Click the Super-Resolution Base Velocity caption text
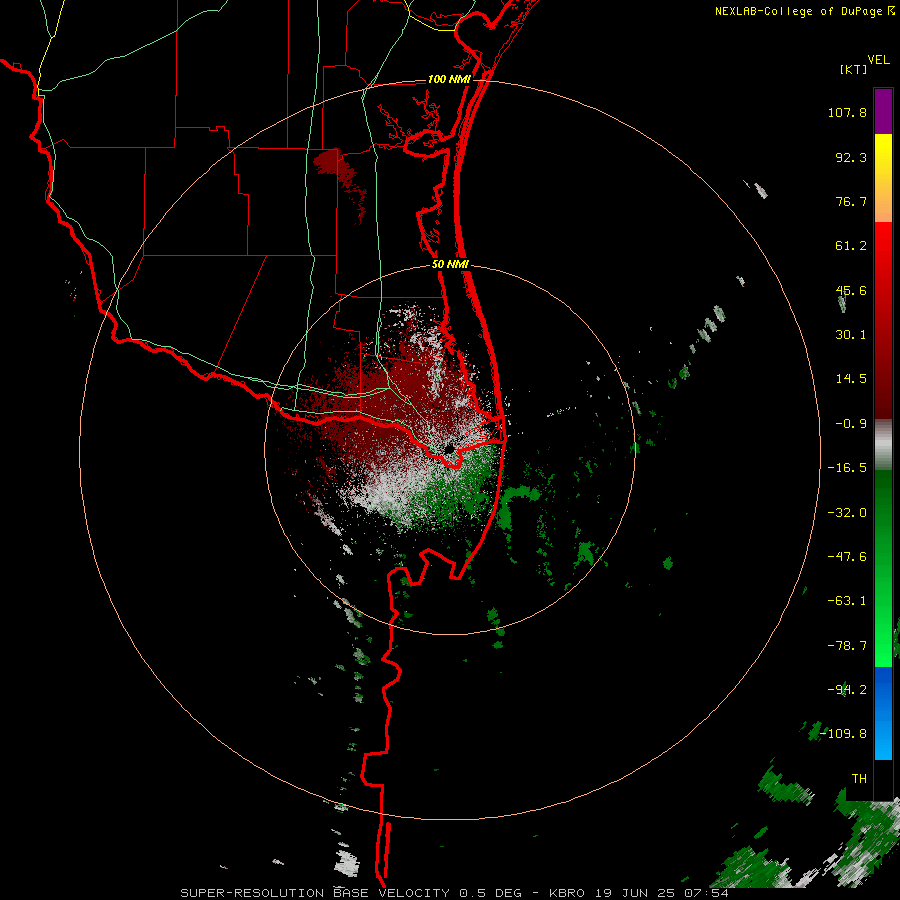 454,893
